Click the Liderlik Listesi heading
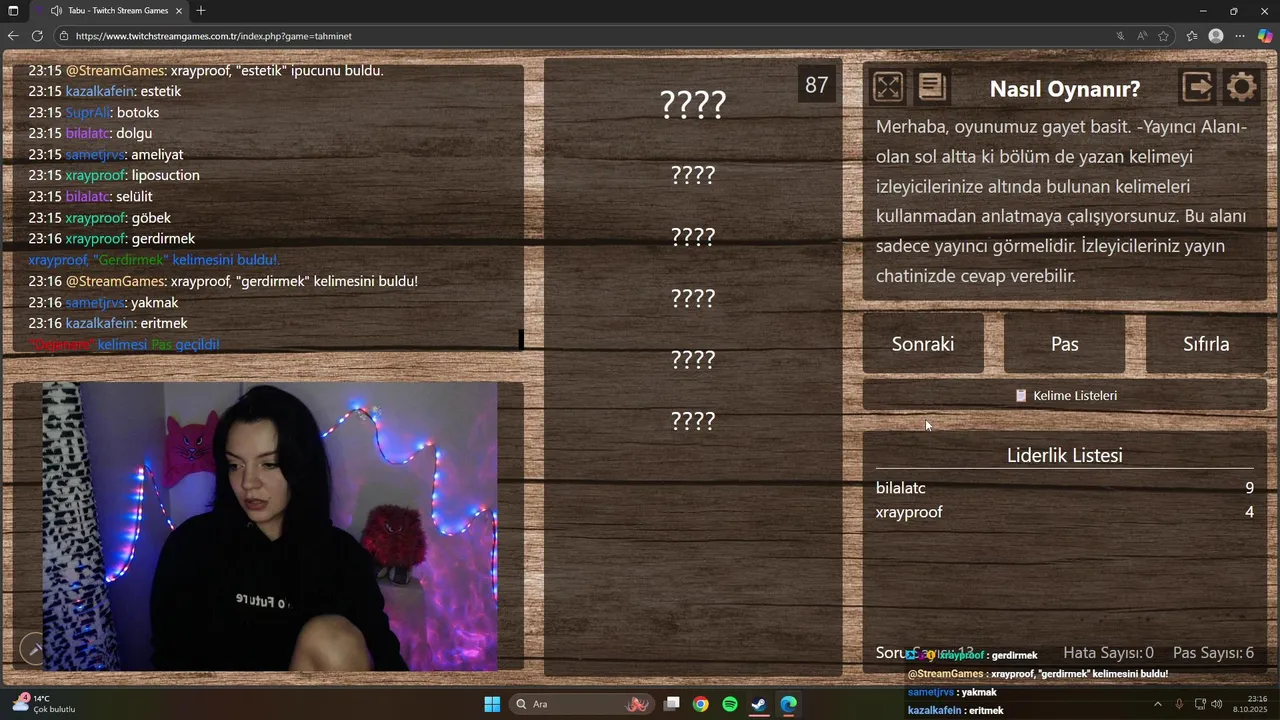The image size is (1280, 720). pyautogui.click(x=1065, y=455)
